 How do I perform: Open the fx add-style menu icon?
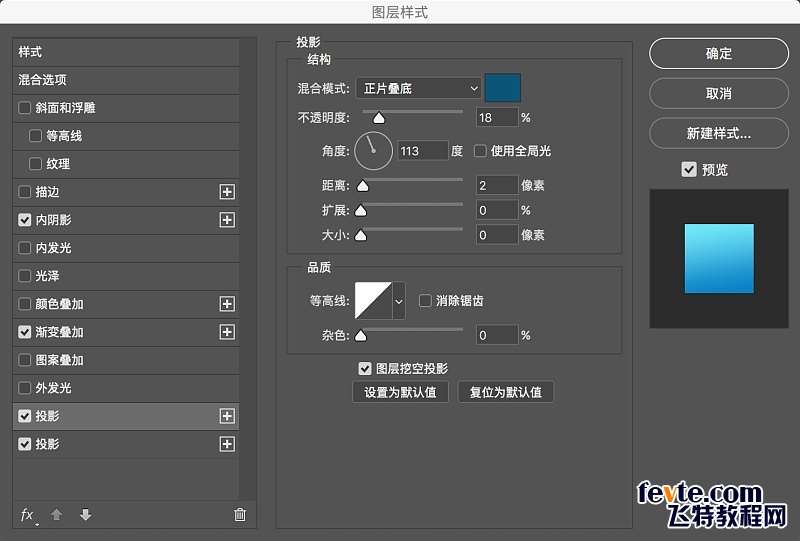pos(28,515)
